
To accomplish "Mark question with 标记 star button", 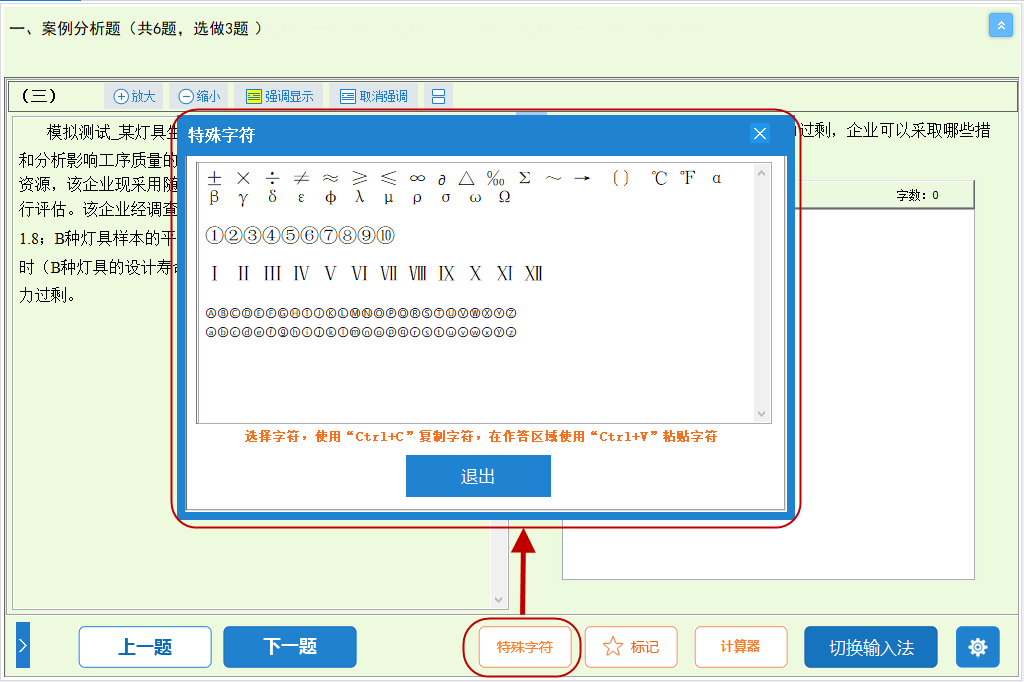I will click(631, 647).
